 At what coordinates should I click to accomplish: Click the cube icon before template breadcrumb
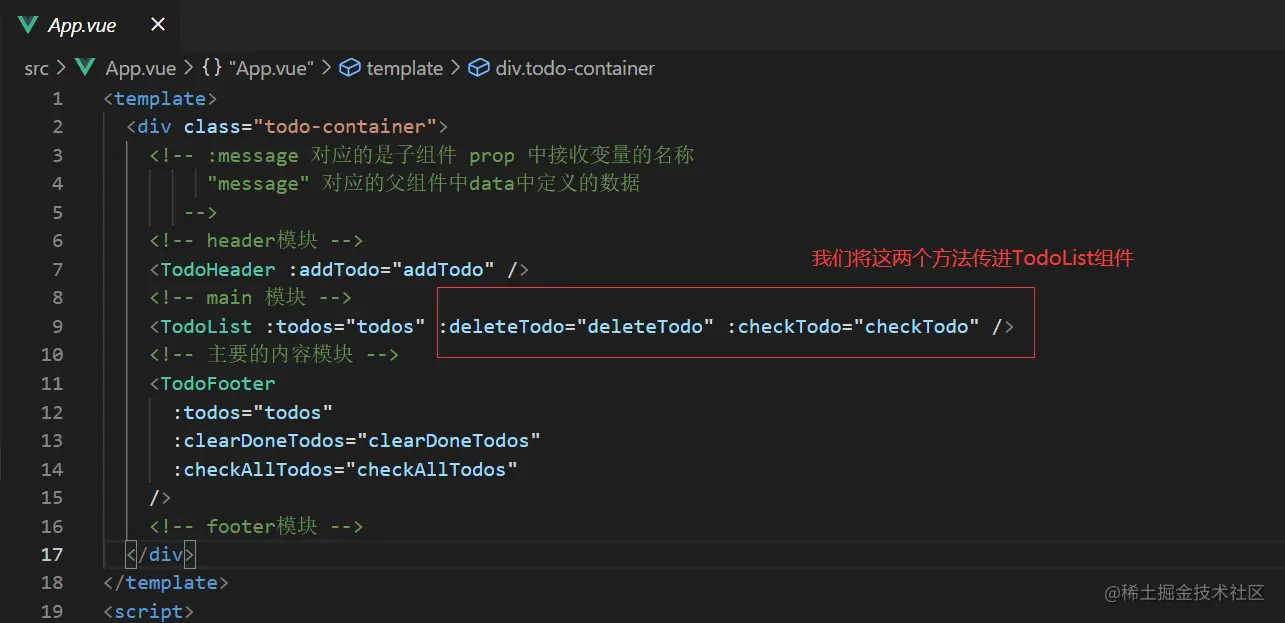(x=350, y=68)
